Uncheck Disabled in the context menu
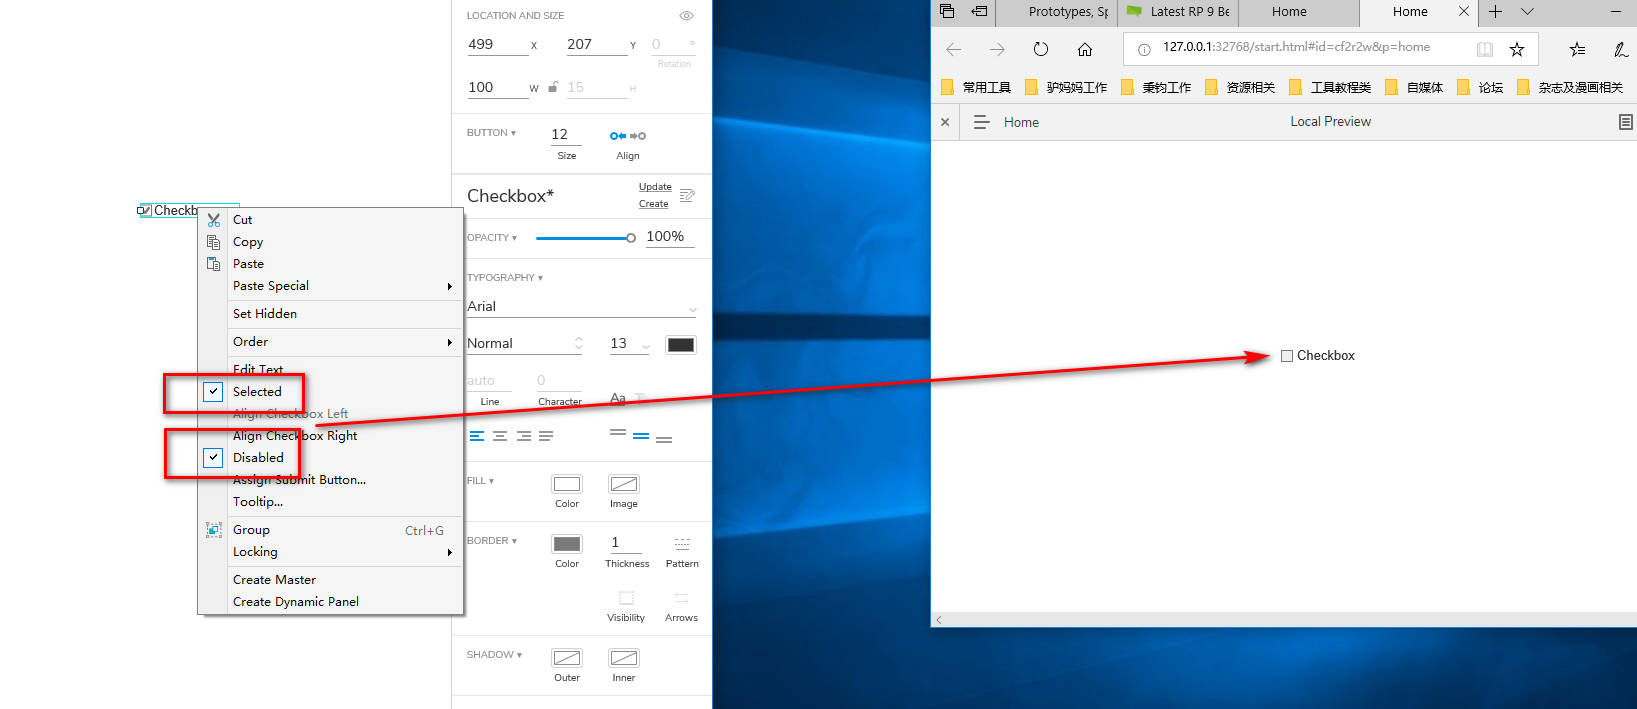 pyautogui.click(x=213, y=458)
